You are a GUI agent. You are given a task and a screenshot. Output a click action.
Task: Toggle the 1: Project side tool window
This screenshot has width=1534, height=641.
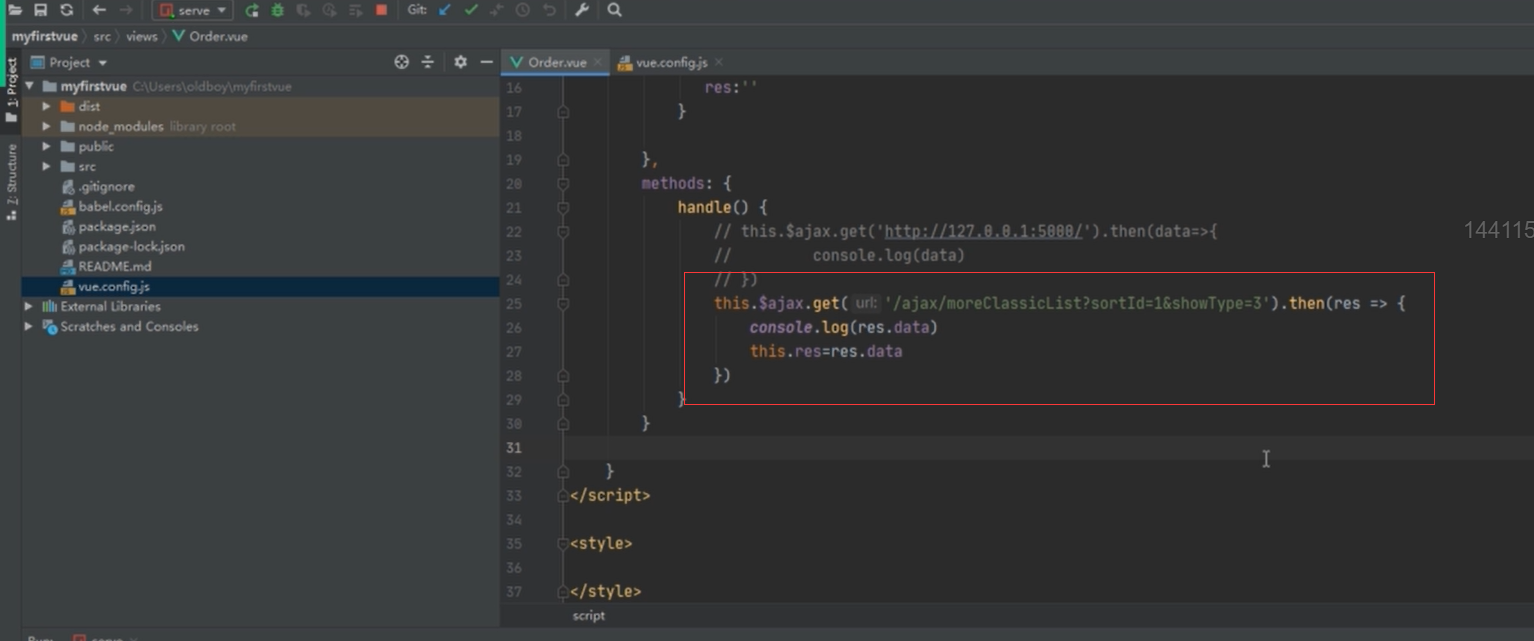tap(11, 90)
